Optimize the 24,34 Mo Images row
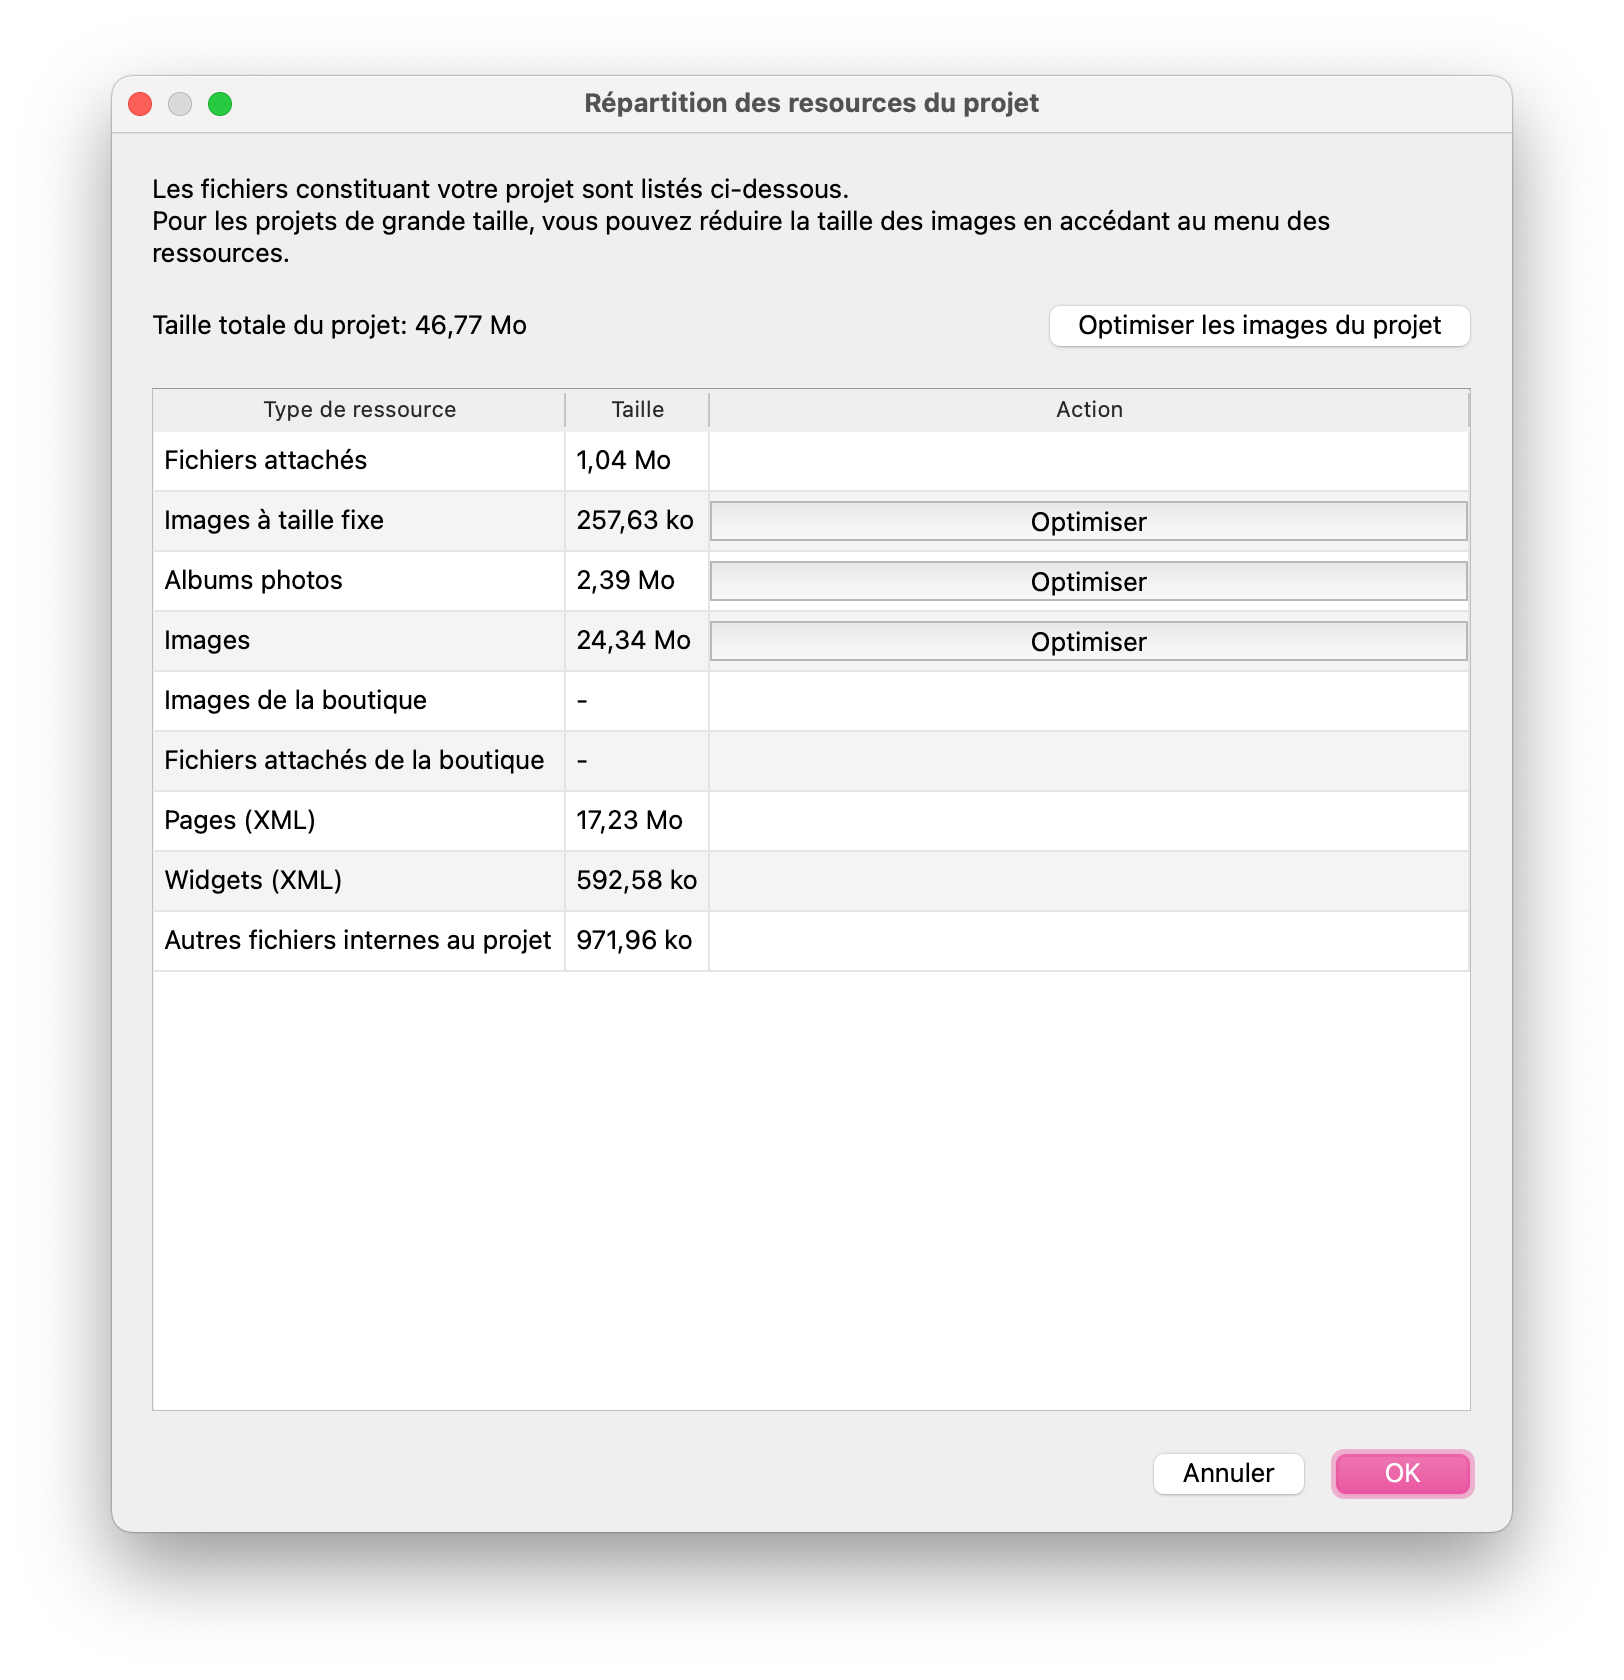 point(1088,641)
